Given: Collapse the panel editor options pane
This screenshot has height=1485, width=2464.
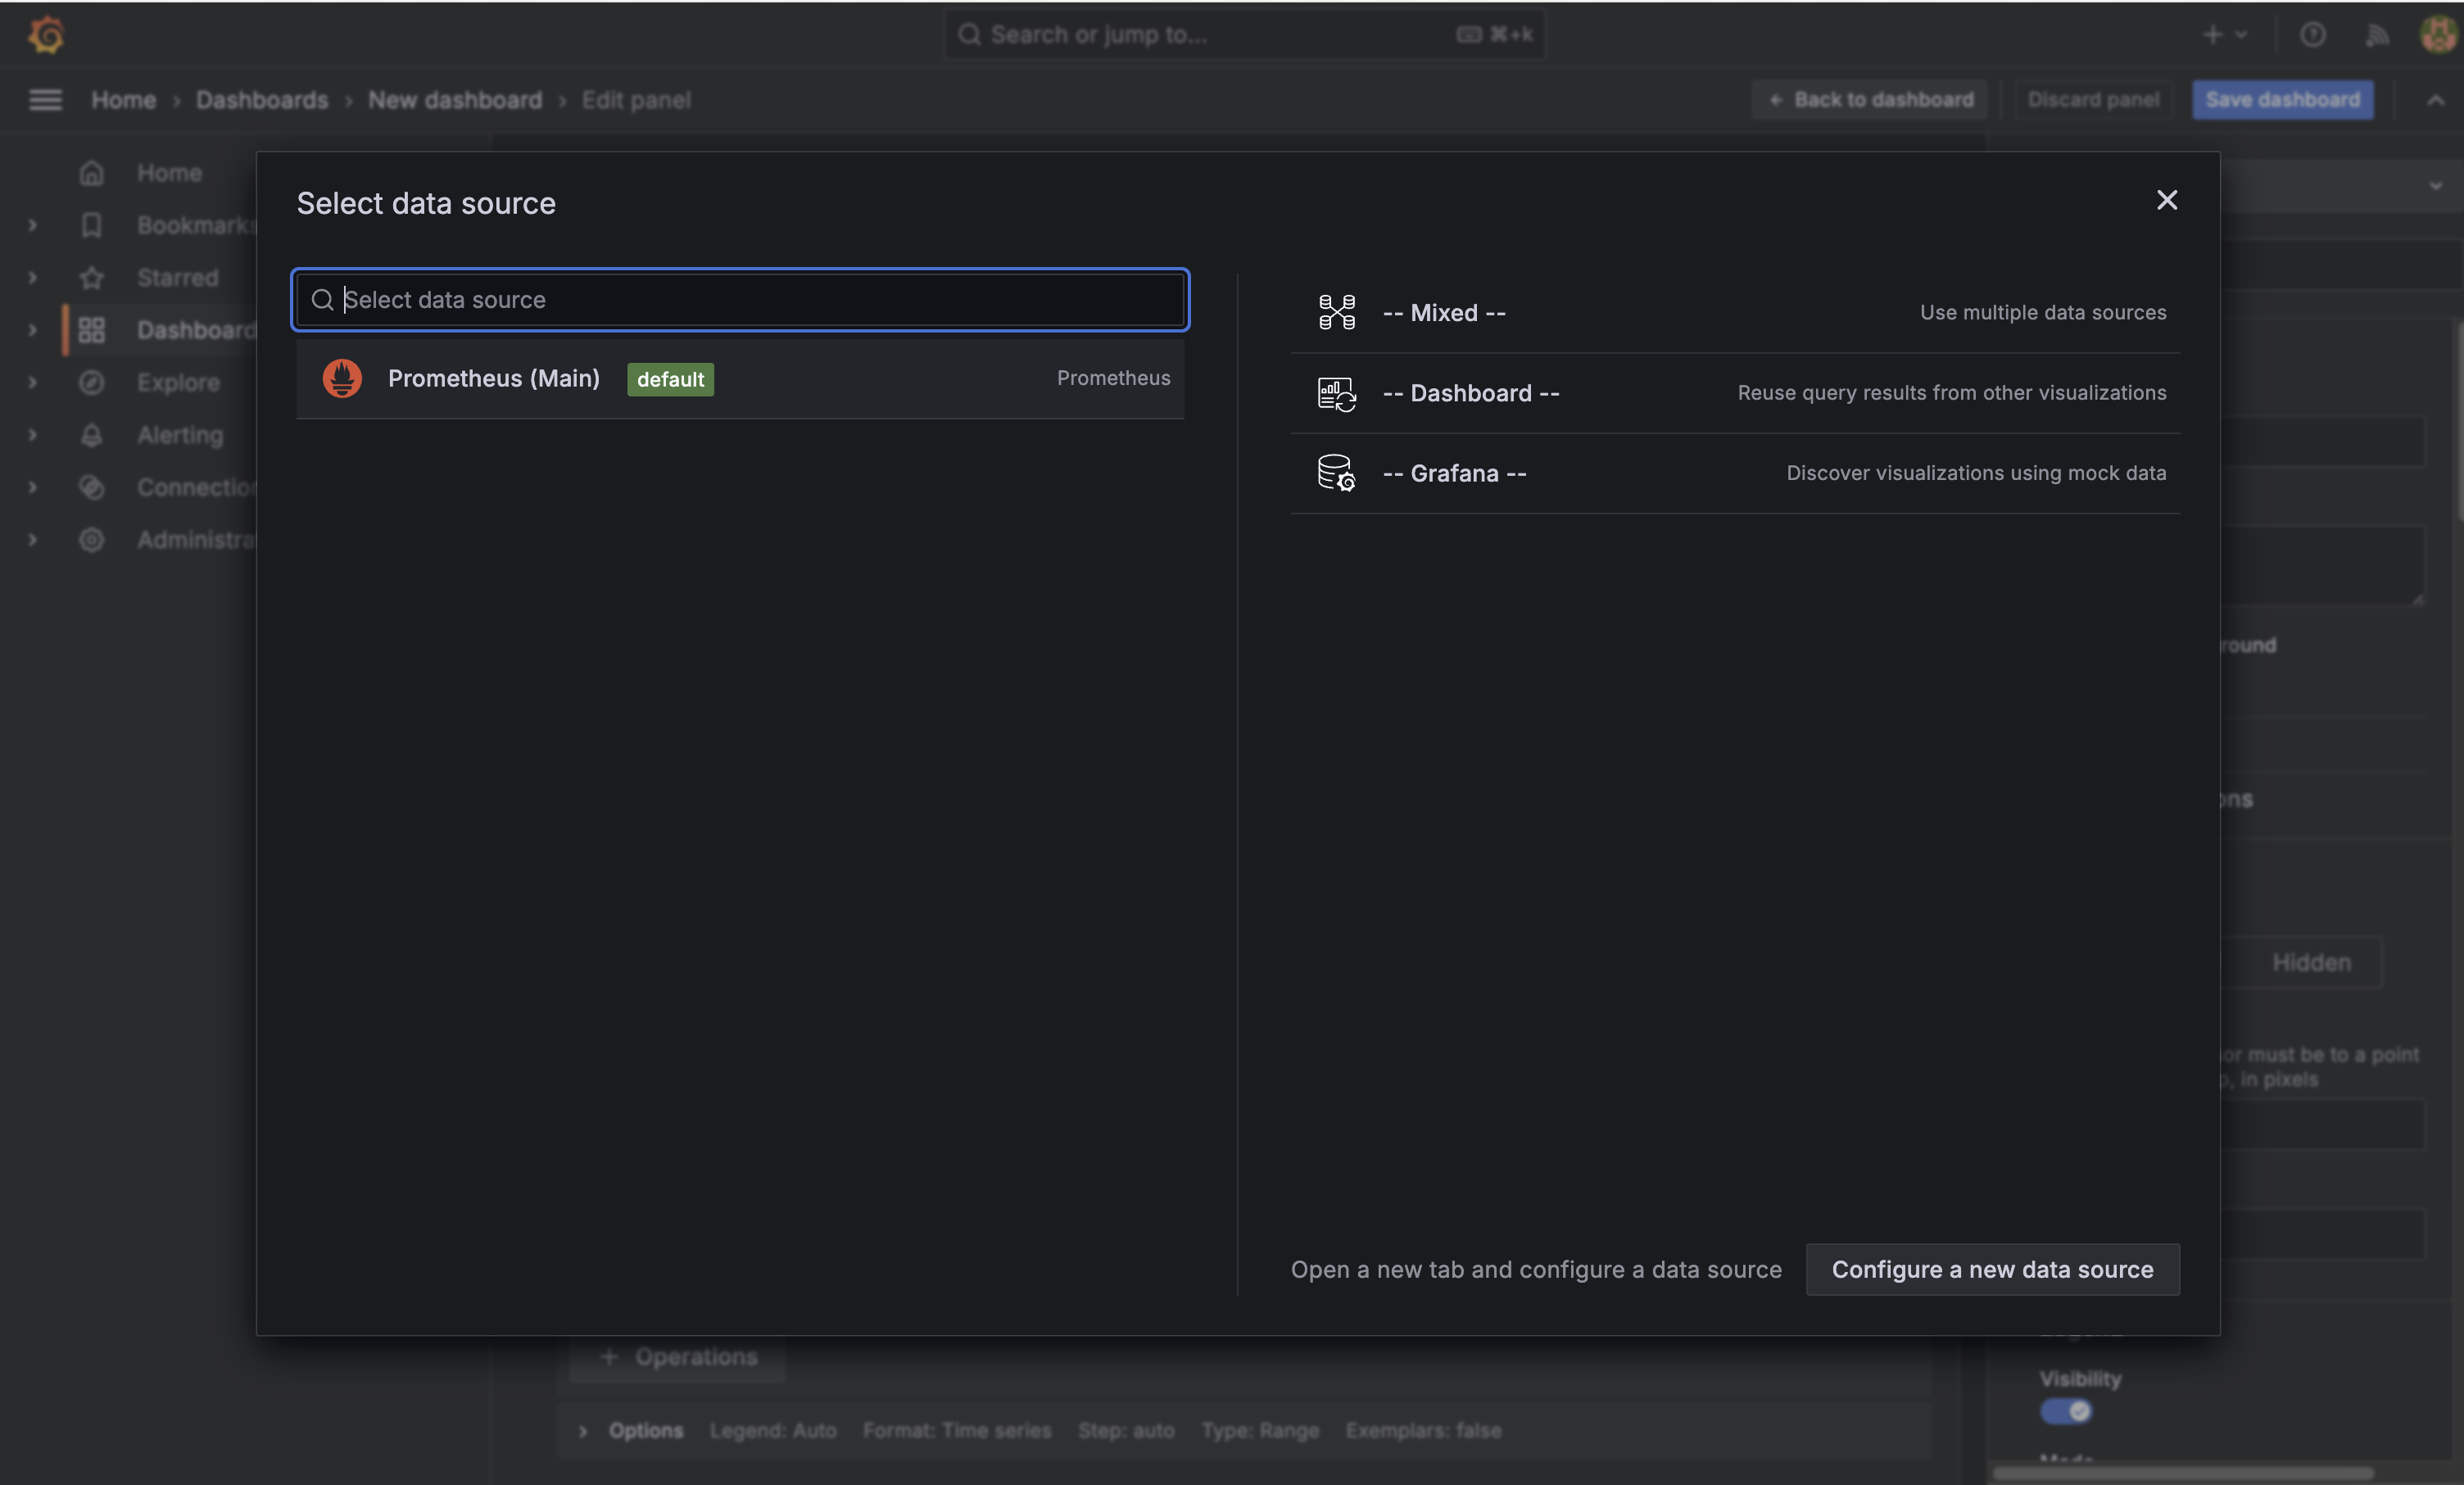Looking at the screenshot, I should (2436, 99).
